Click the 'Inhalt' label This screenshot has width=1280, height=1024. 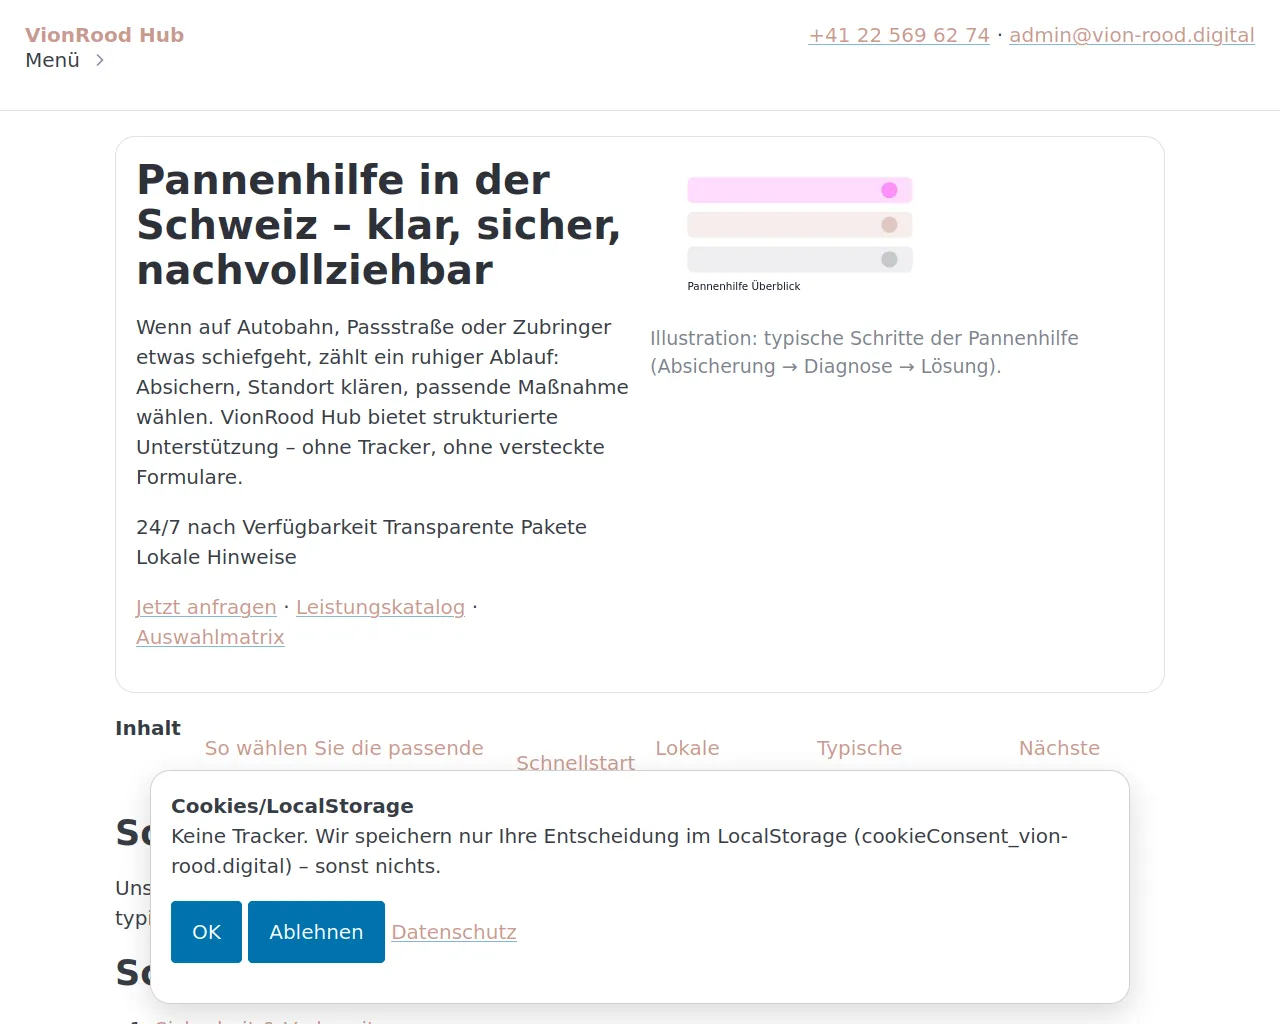tap(148, 728)
